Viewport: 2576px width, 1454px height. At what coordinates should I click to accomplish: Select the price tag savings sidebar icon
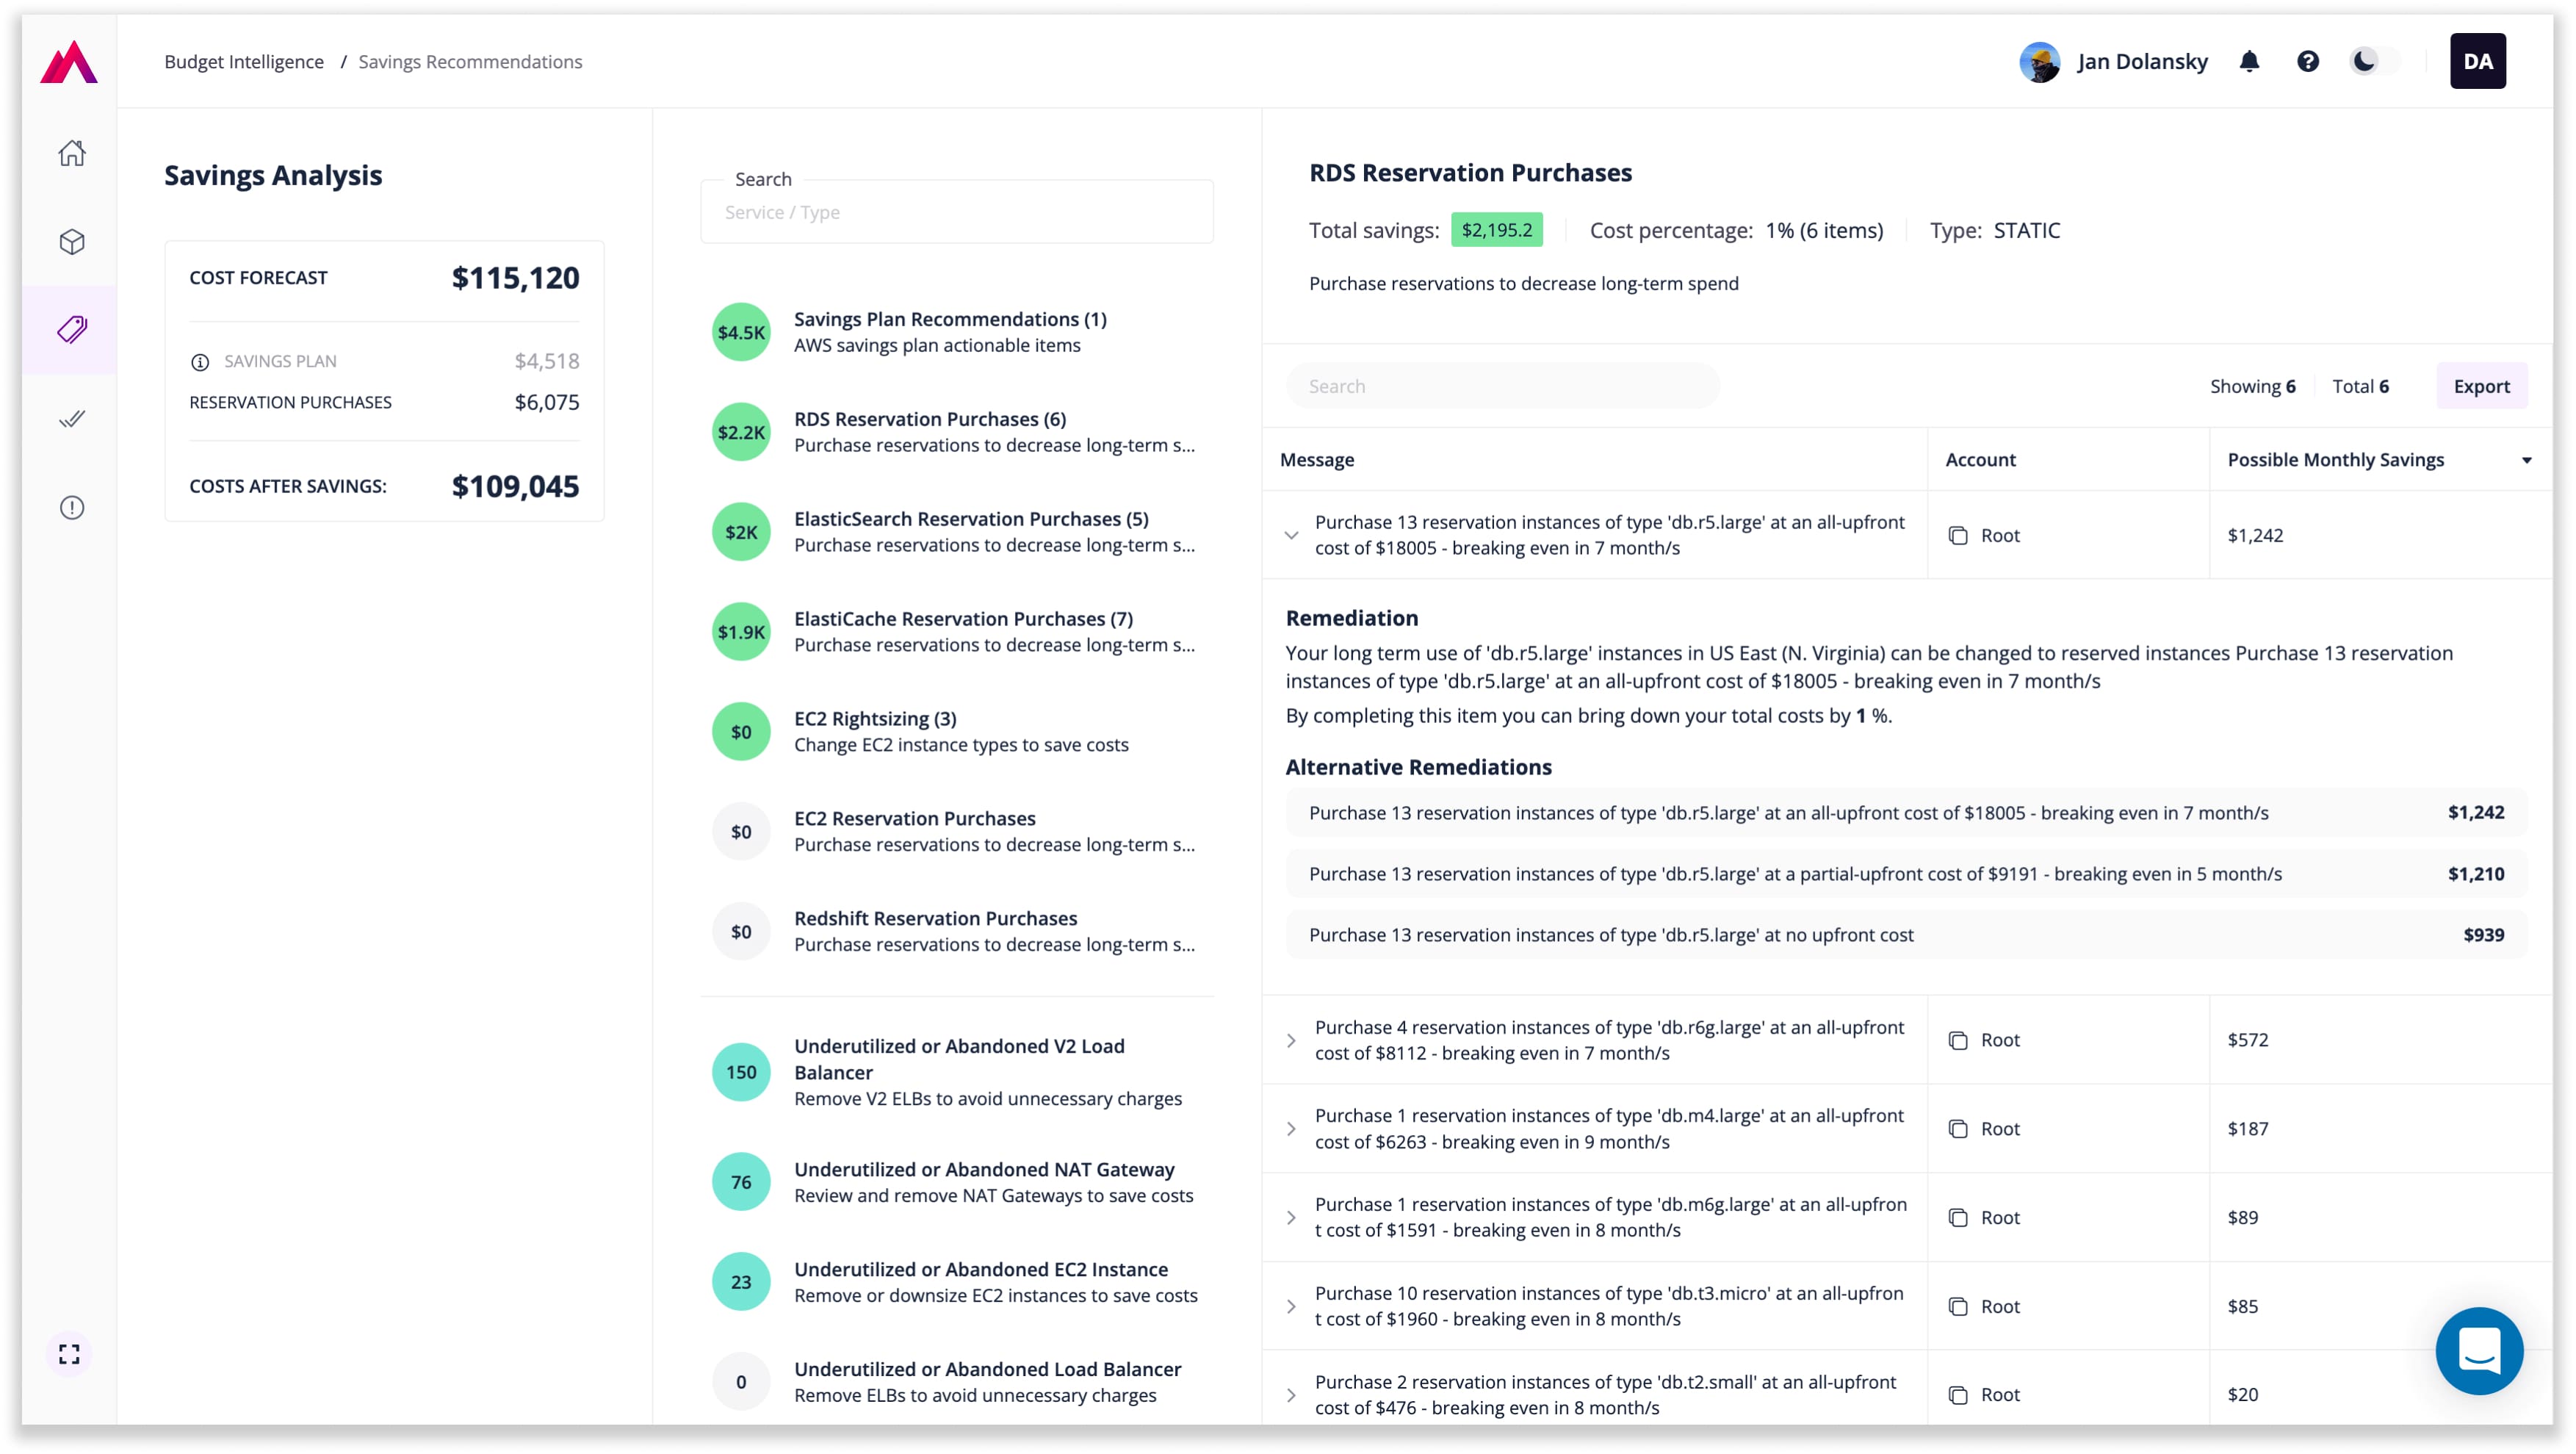pyautogui.click(x=71, y=330)
